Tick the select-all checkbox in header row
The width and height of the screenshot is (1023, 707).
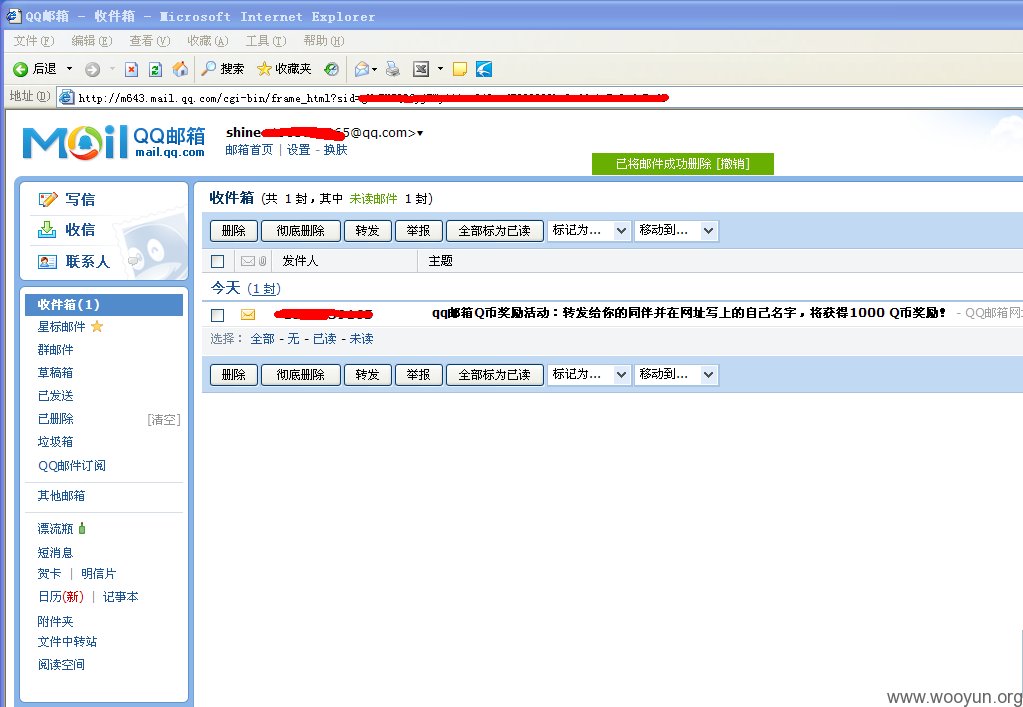coord(218,262)
